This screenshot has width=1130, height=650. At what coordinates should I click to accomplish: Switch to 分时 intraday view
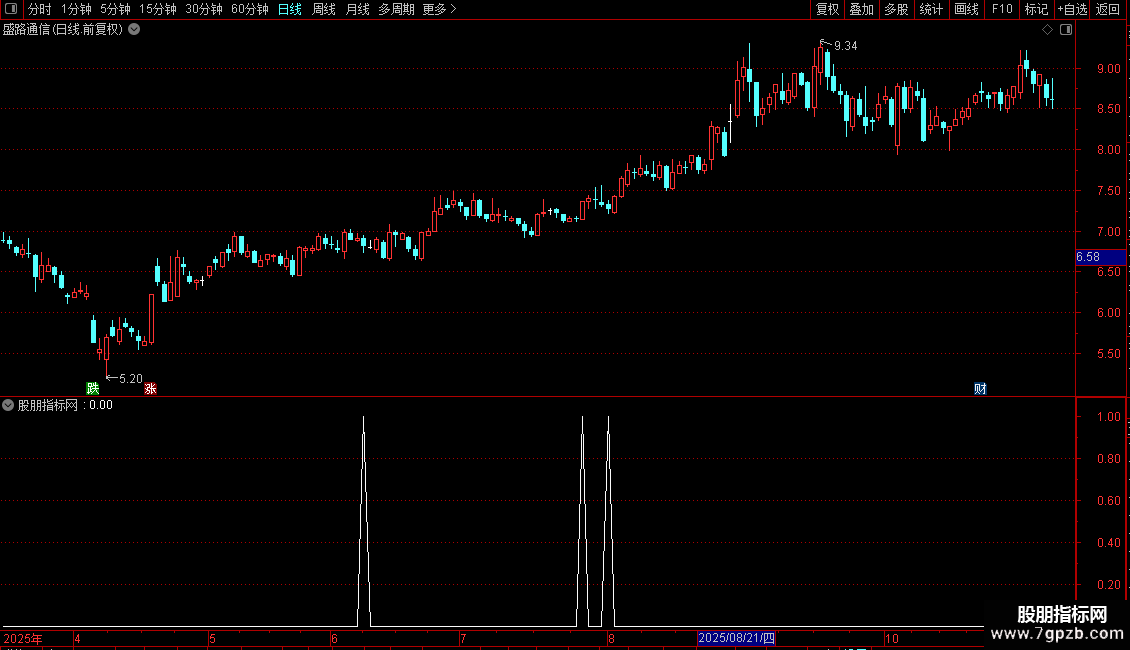tap(40, 9)
